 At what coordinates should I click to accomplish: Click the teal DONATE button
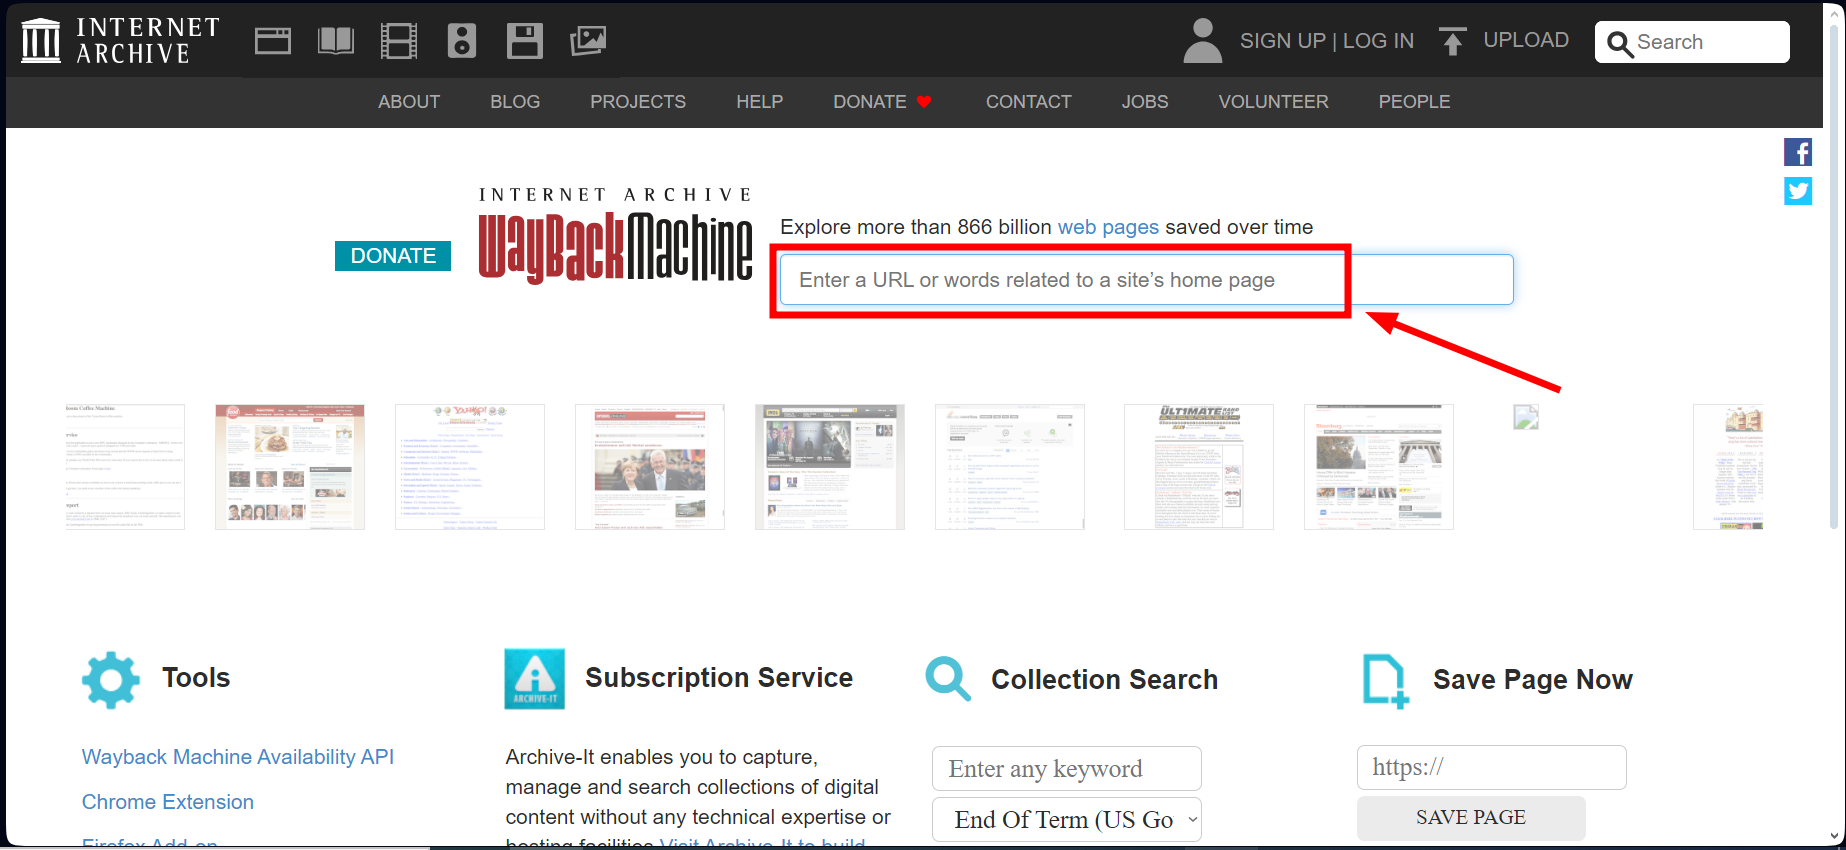[x=393, y=256]
